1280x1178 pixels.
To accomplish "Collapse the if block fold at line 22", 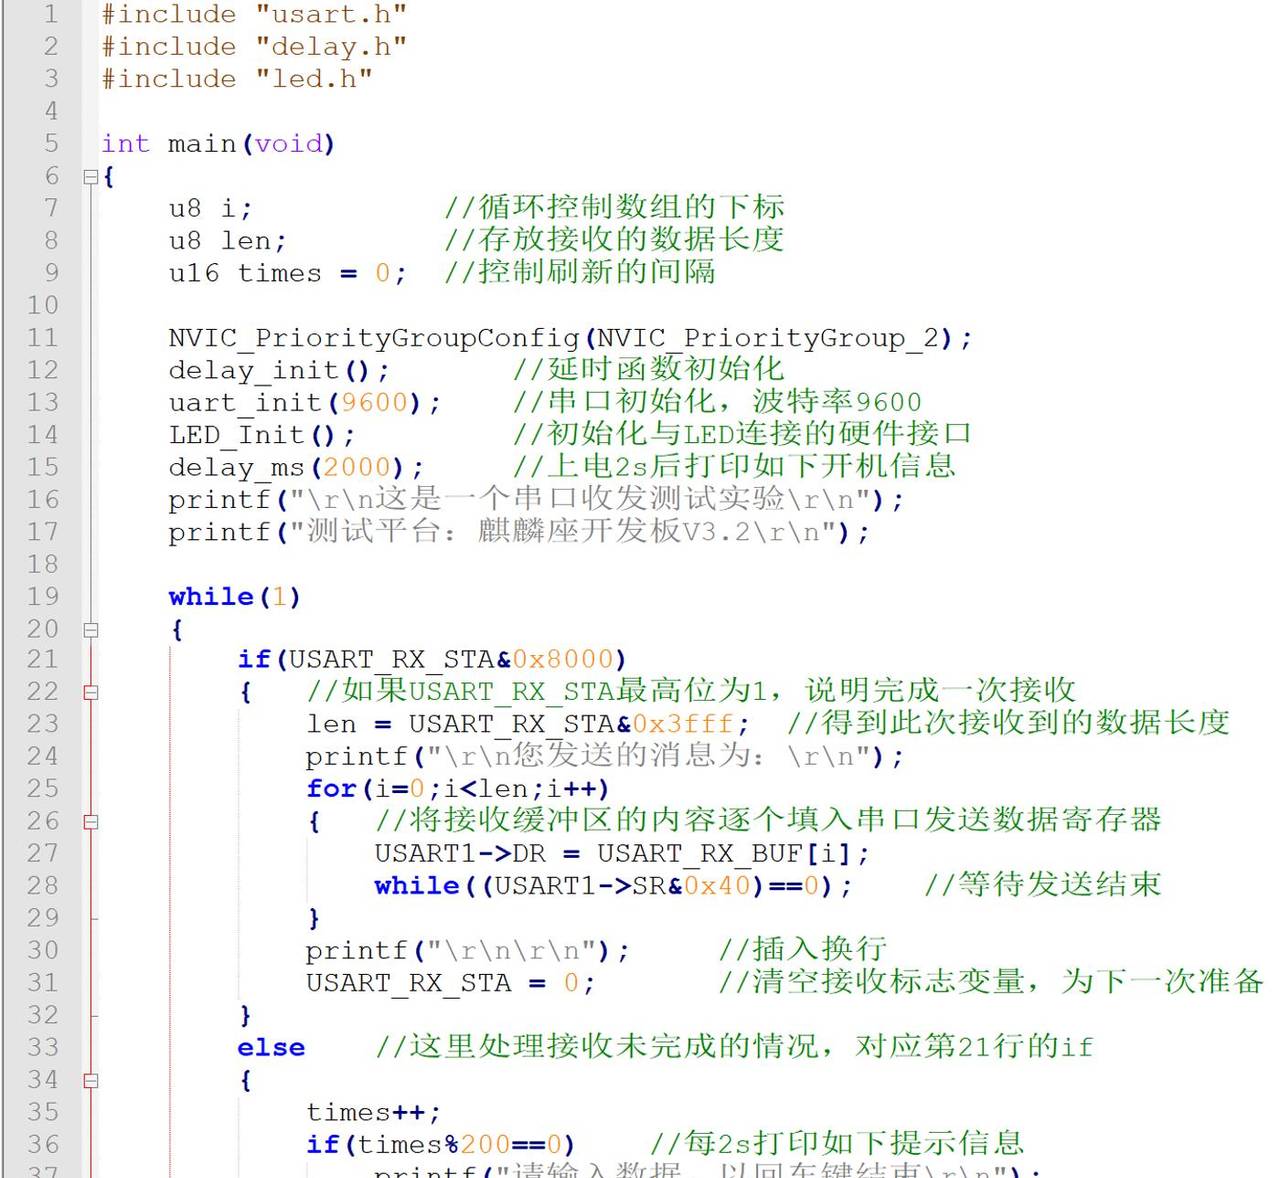I will tap(91, 691).
